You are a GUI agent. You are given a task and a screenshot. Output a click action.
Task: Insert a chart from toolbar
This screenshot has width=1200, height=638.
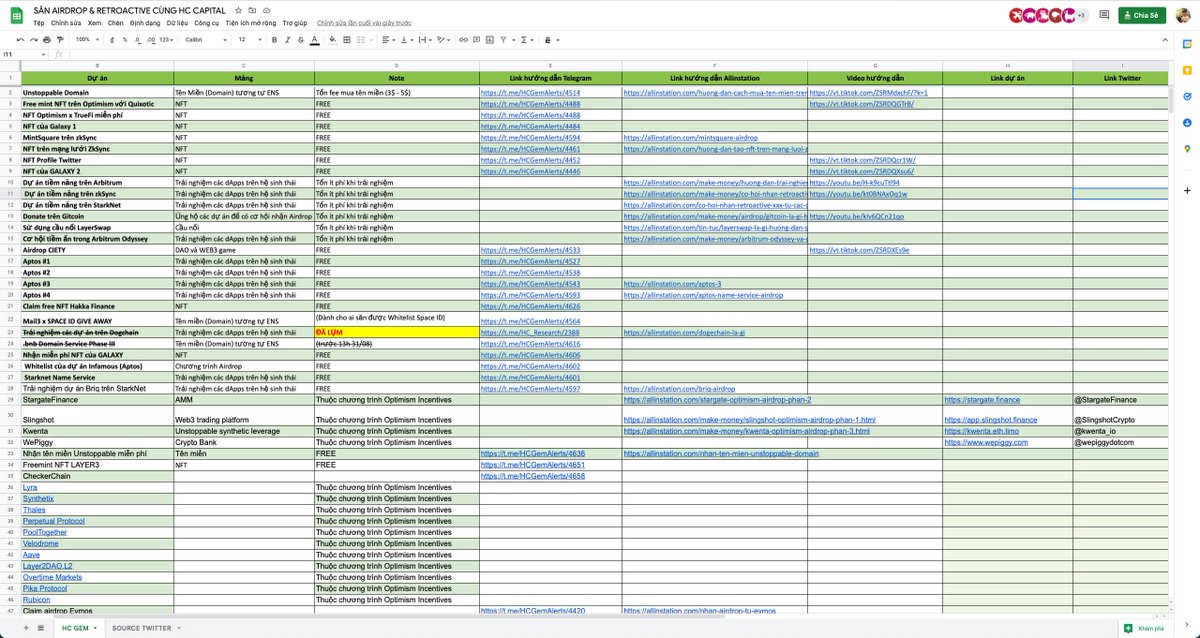pyautogui.click(x=490, y=40)
